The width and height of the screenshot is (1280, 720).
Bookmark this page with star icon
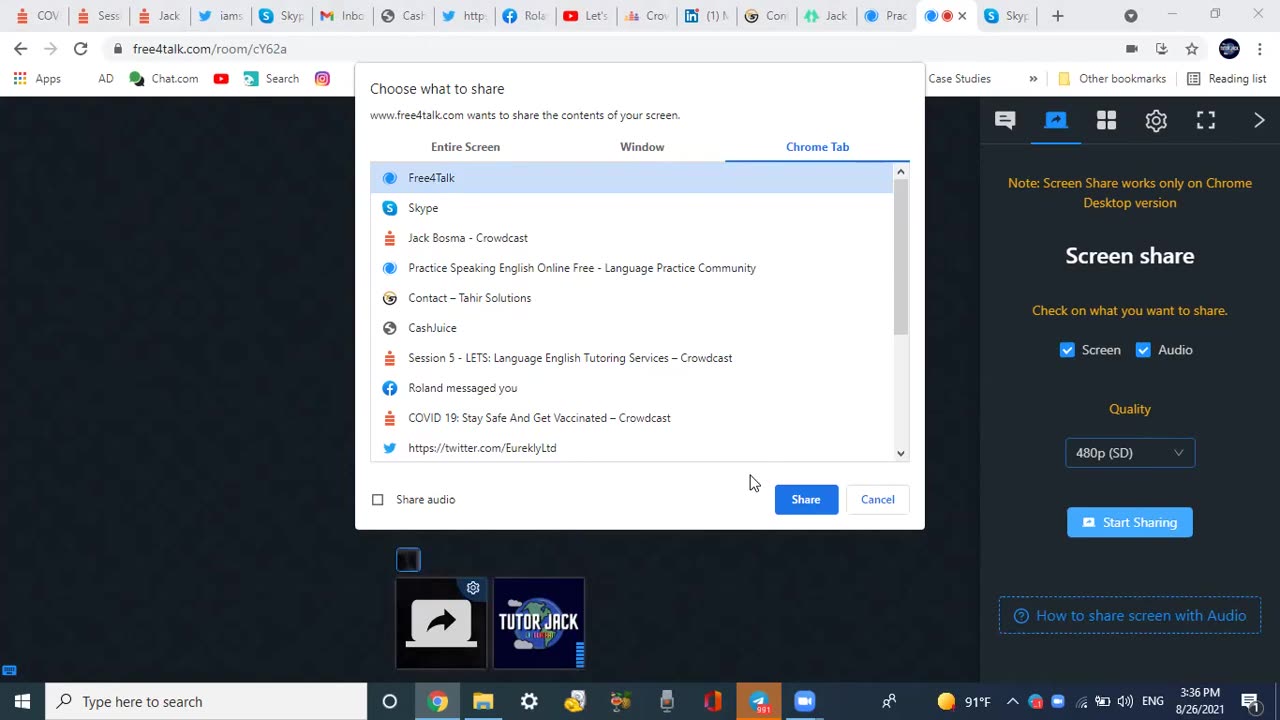click(1191, 49)
